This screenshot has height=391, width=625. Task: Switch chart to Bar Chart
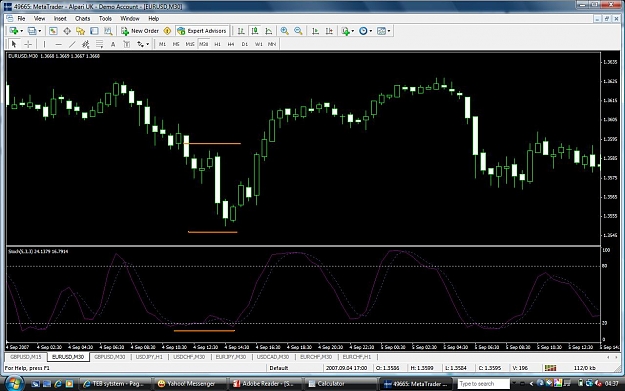pyautogui.click(x=241, y=31)
